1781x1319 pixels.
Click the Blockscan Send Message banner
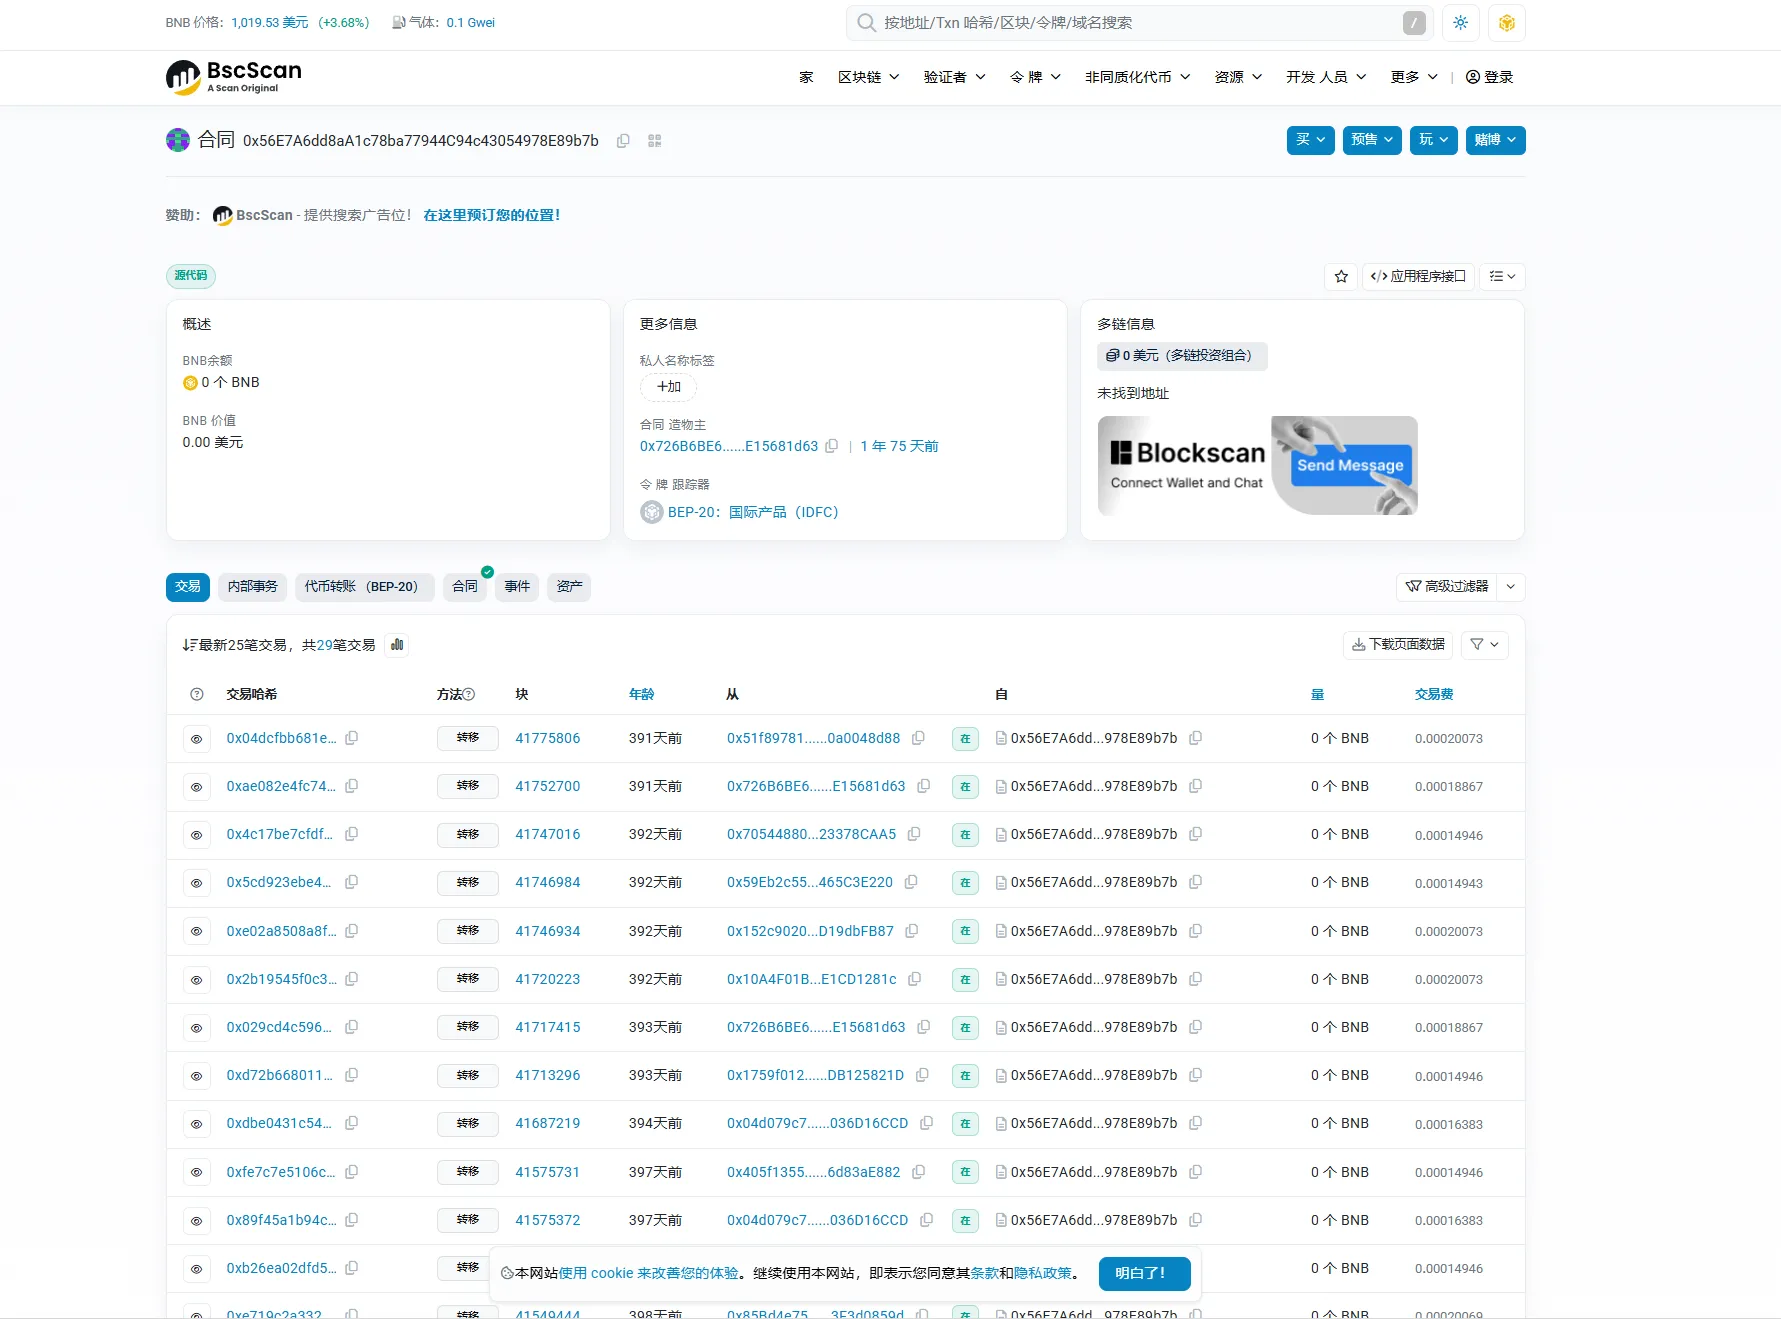1257,466
